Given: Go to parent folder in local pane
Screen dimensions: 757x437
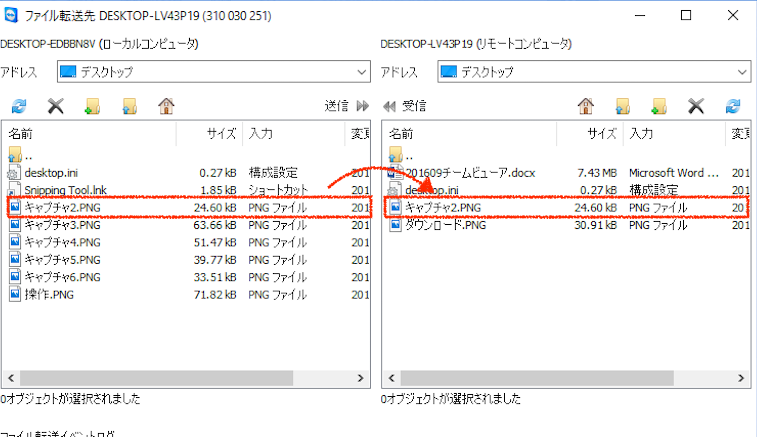Looking at the screenshot, I should (x=130, y=105).
